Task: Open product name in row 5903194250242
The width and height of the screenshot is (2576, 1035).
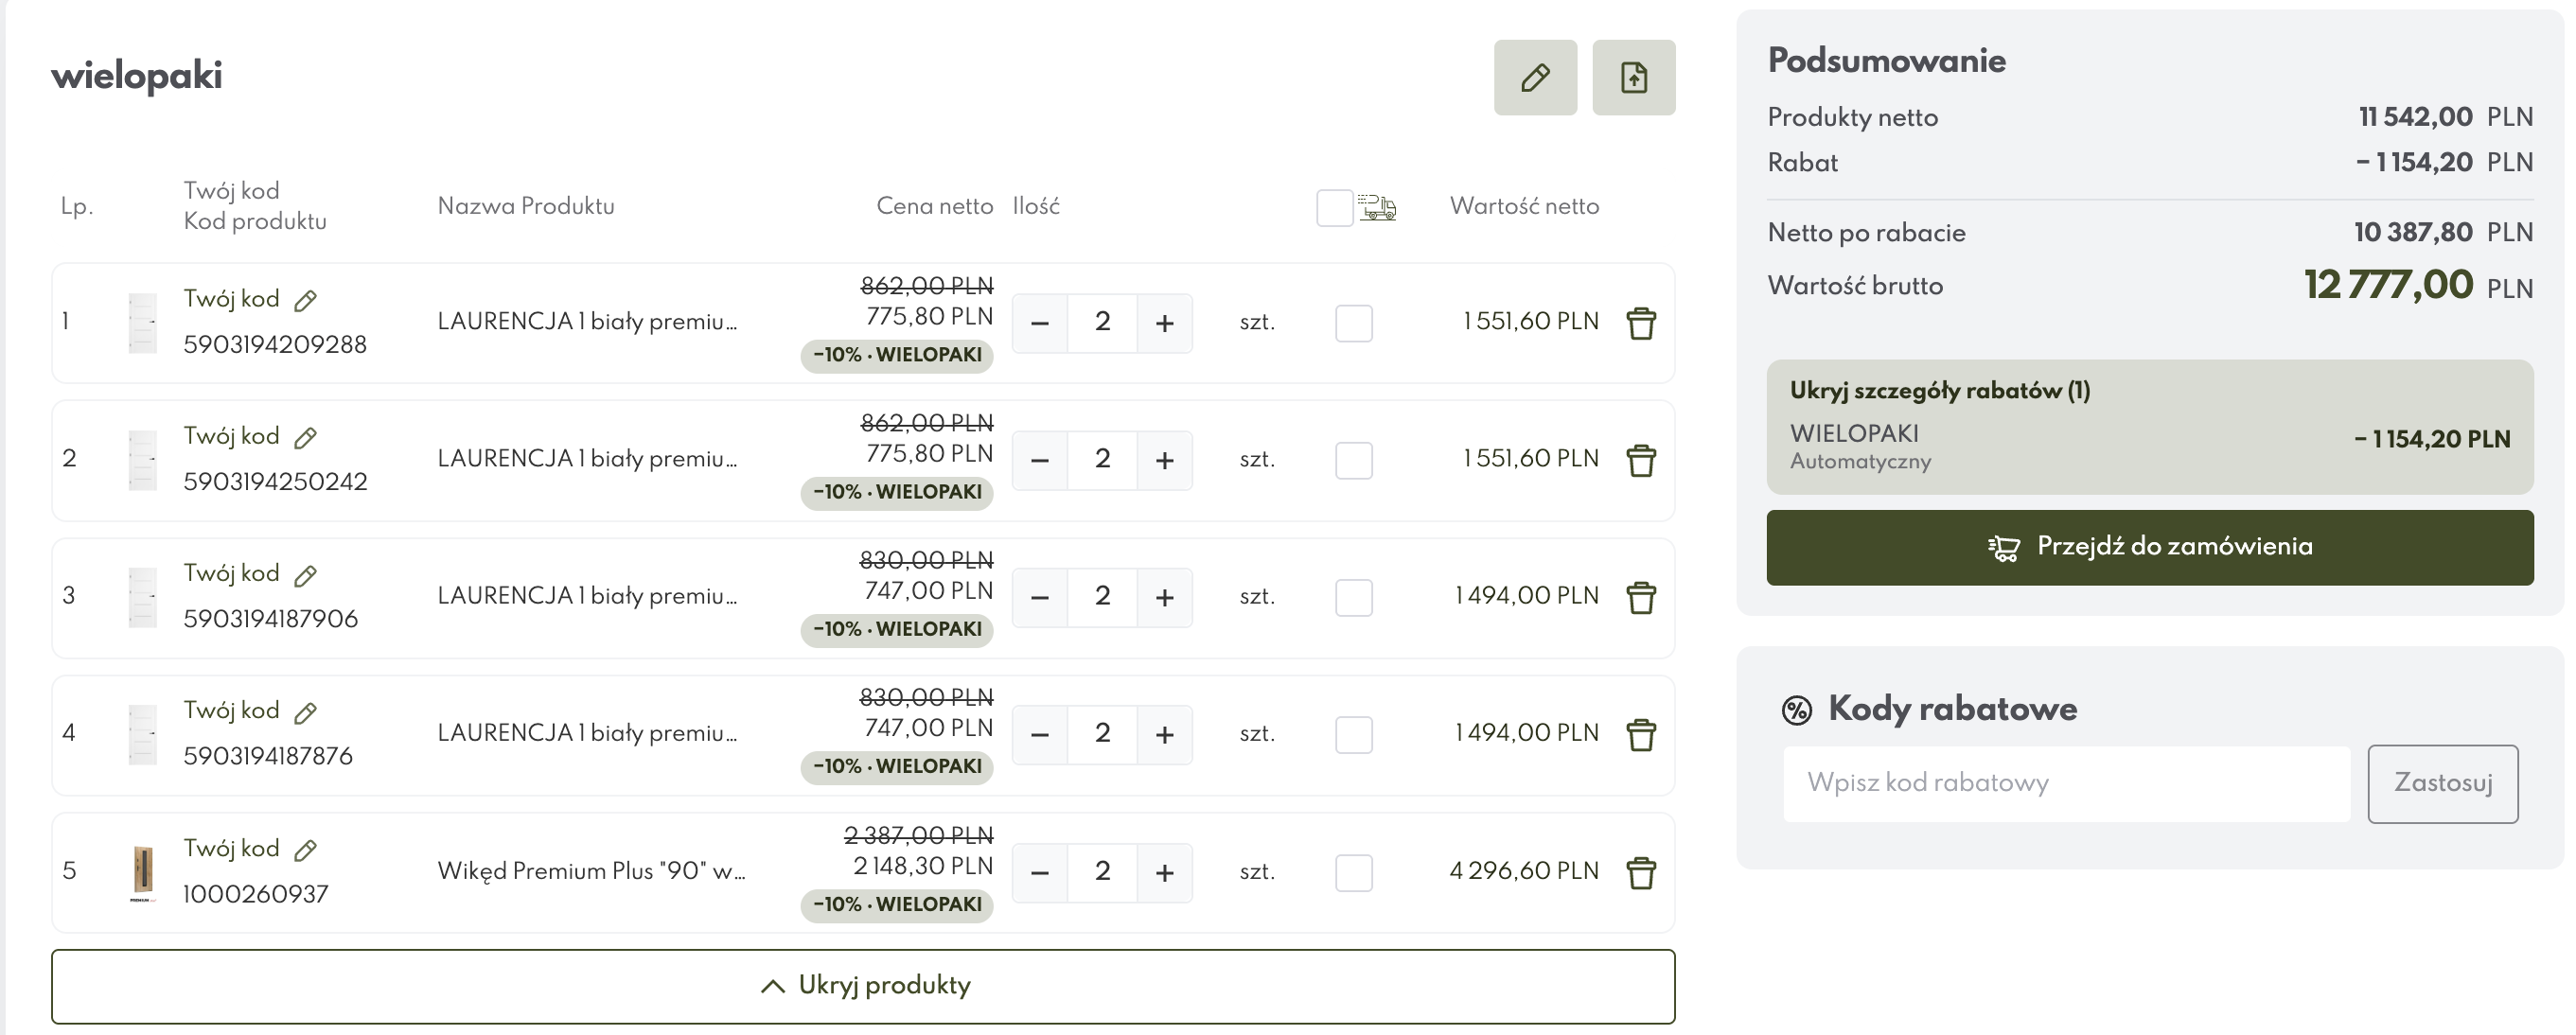Action: 587,459
